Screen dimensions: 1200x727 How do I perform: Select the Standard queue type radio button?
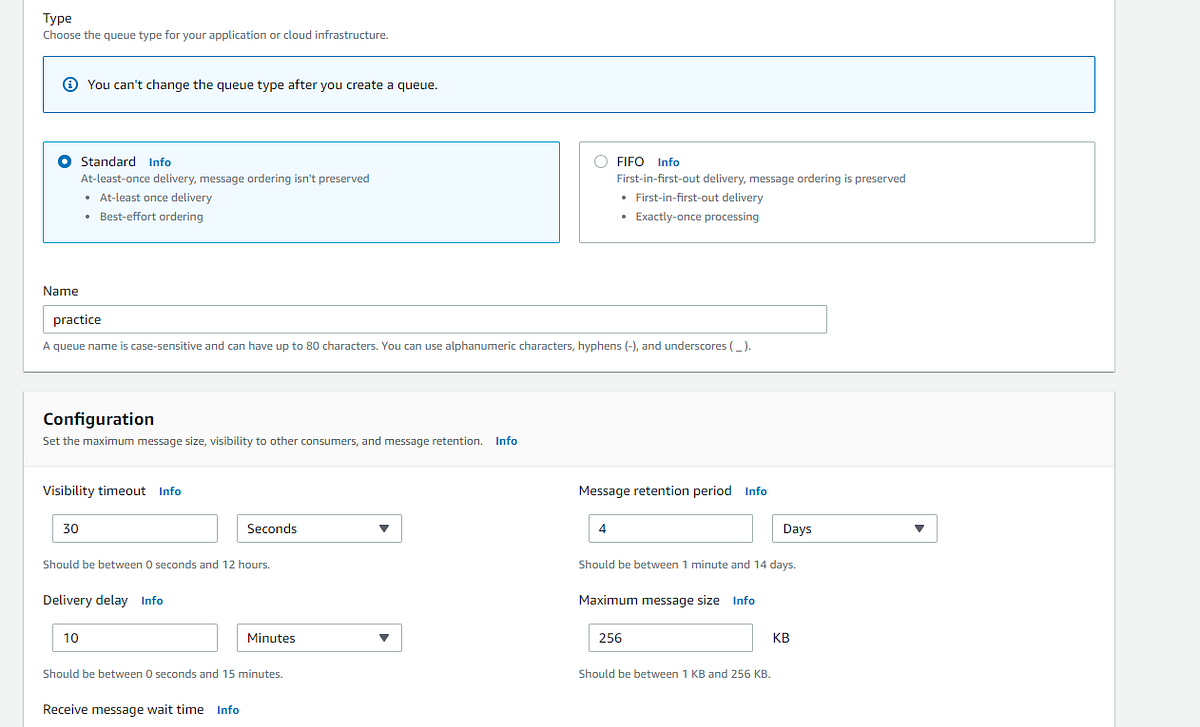pos(64,160)
